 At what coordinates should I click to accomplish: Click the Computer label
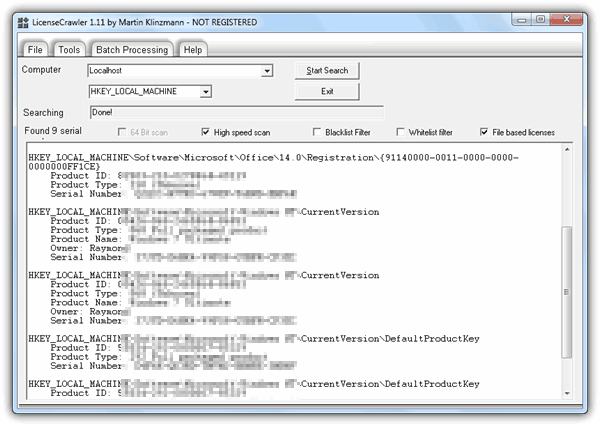tap(41, 70)
